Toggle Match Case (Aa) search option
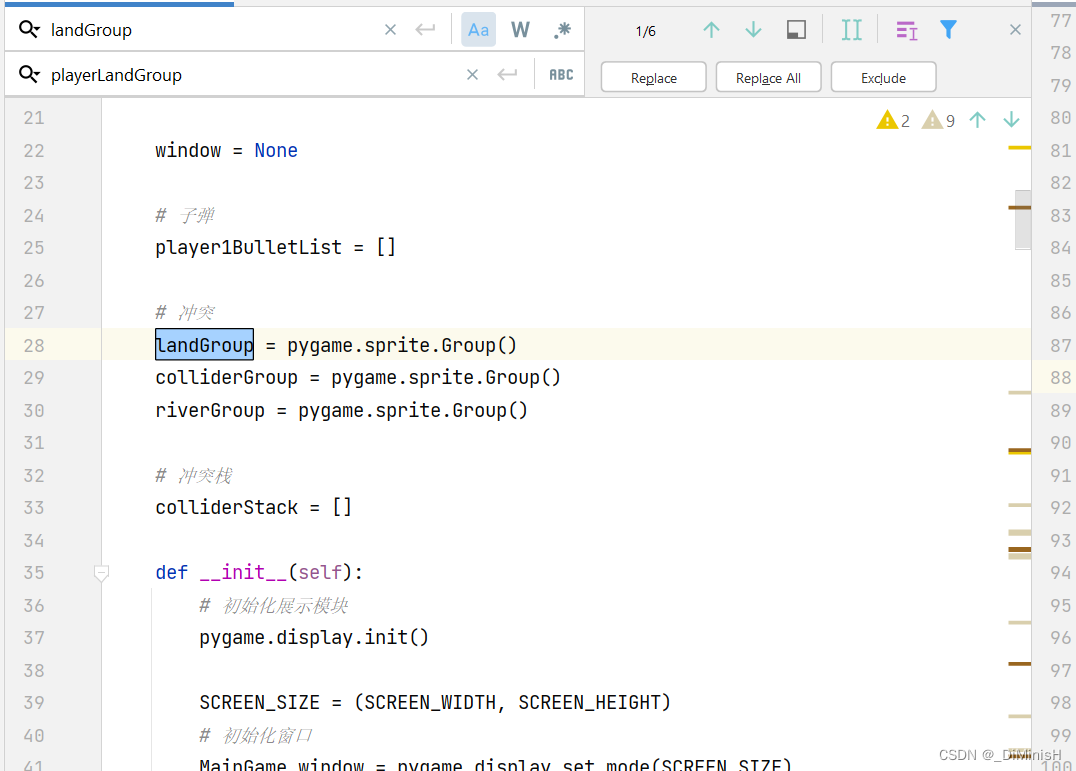The height and width of the screenshot is (771, 1076). pyautogui.click(x=478, y=30)
